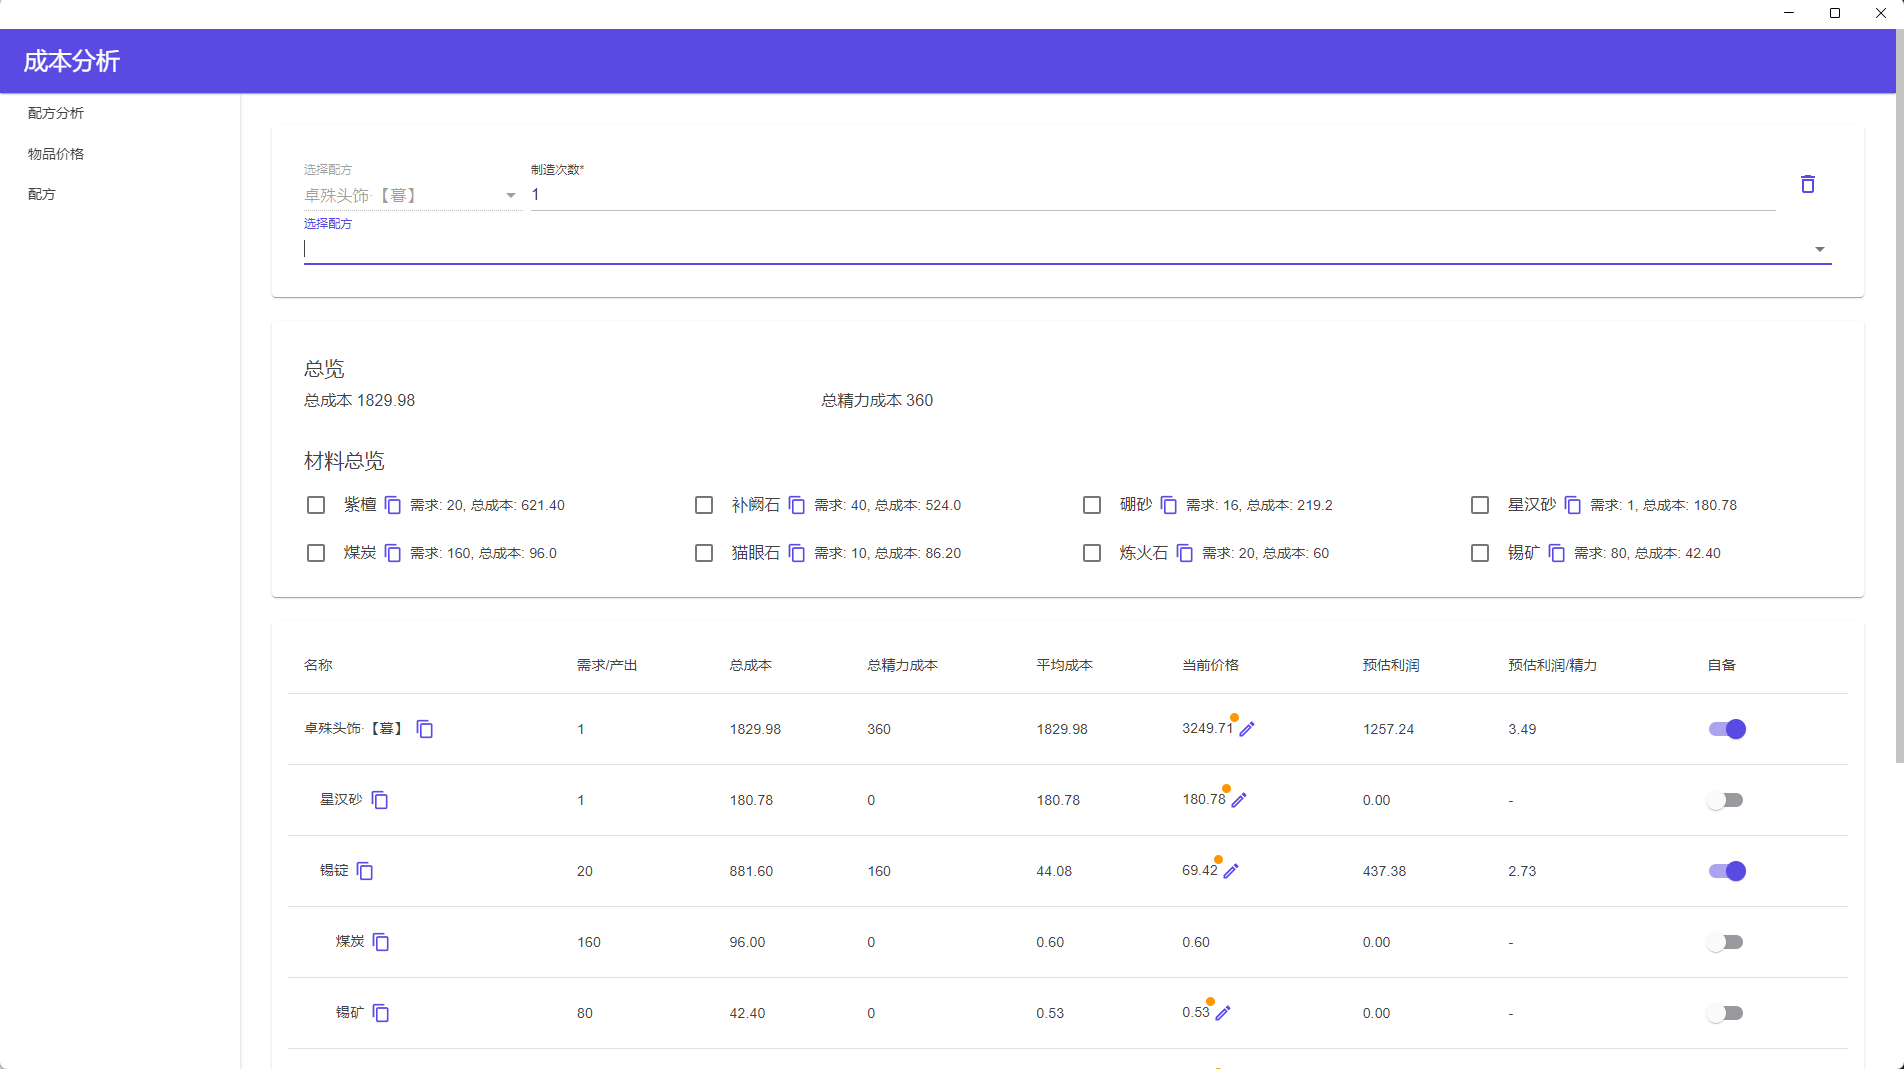Enable 自备 toggle for 锡矿 row
The image size is (1904, 1069).
click(x=1725, y=1013)
